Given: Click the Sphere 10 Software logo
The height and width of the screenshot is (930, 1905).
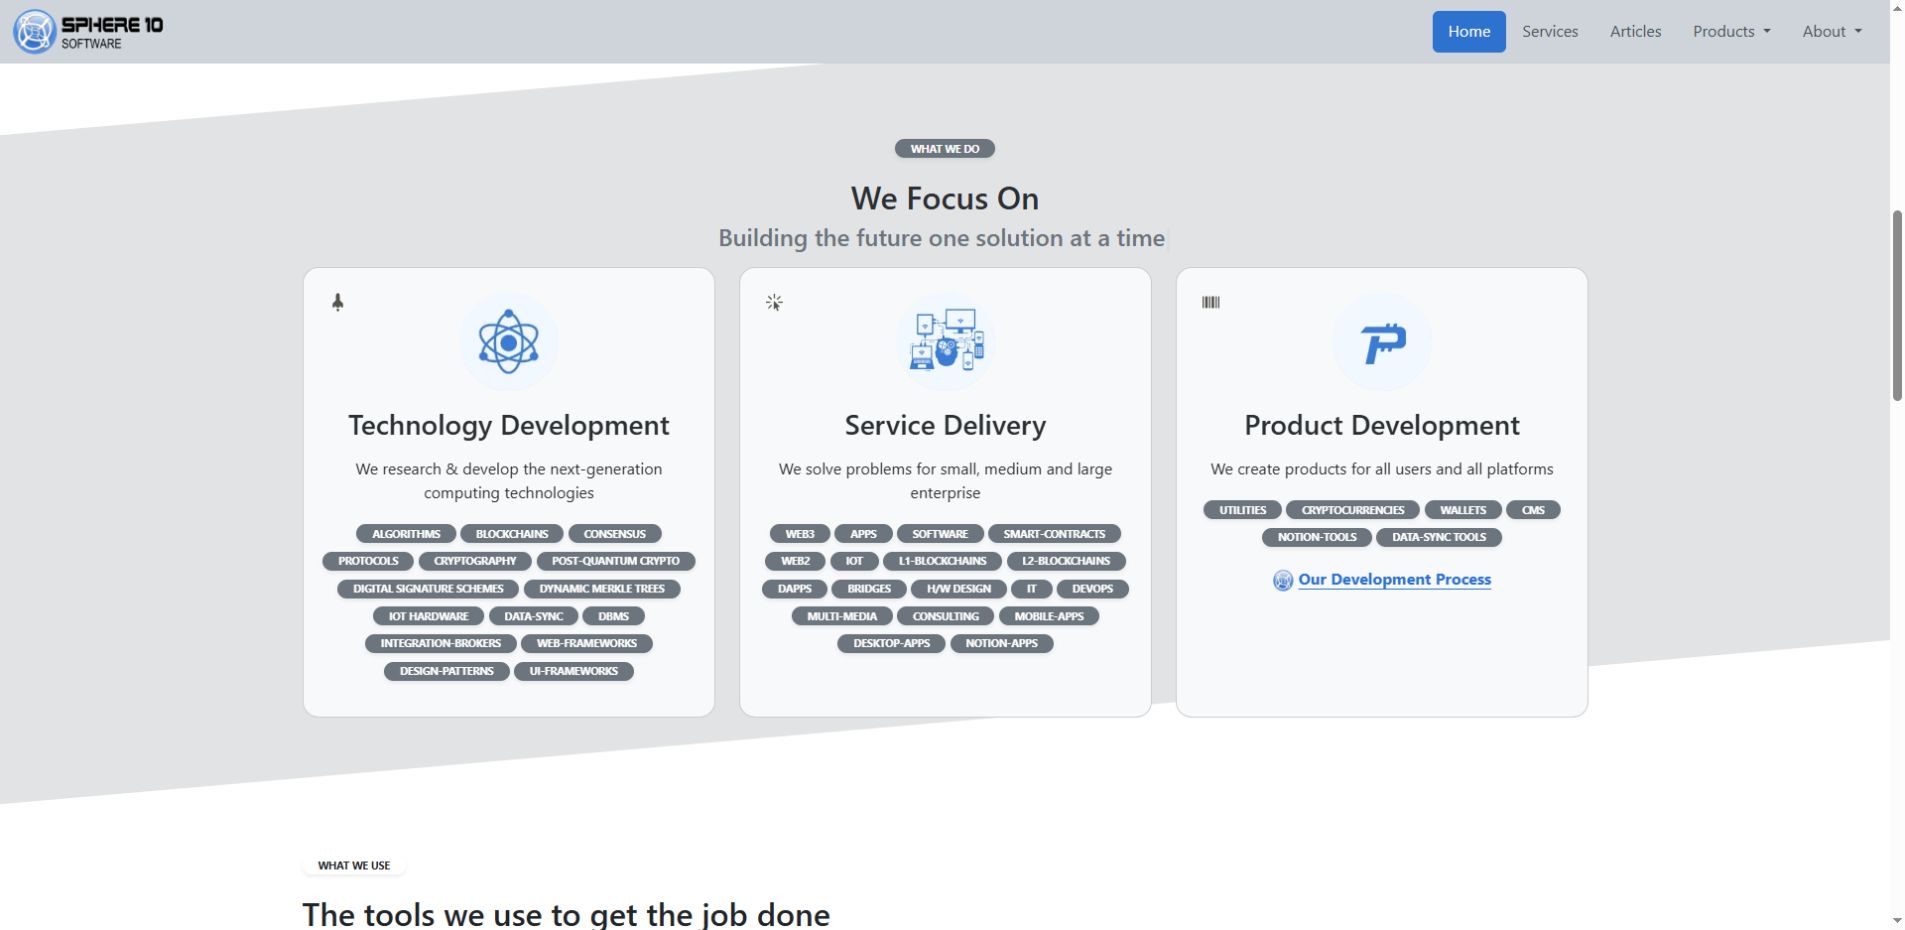Looking at the screenshot, I should click(x=88, y=31).
